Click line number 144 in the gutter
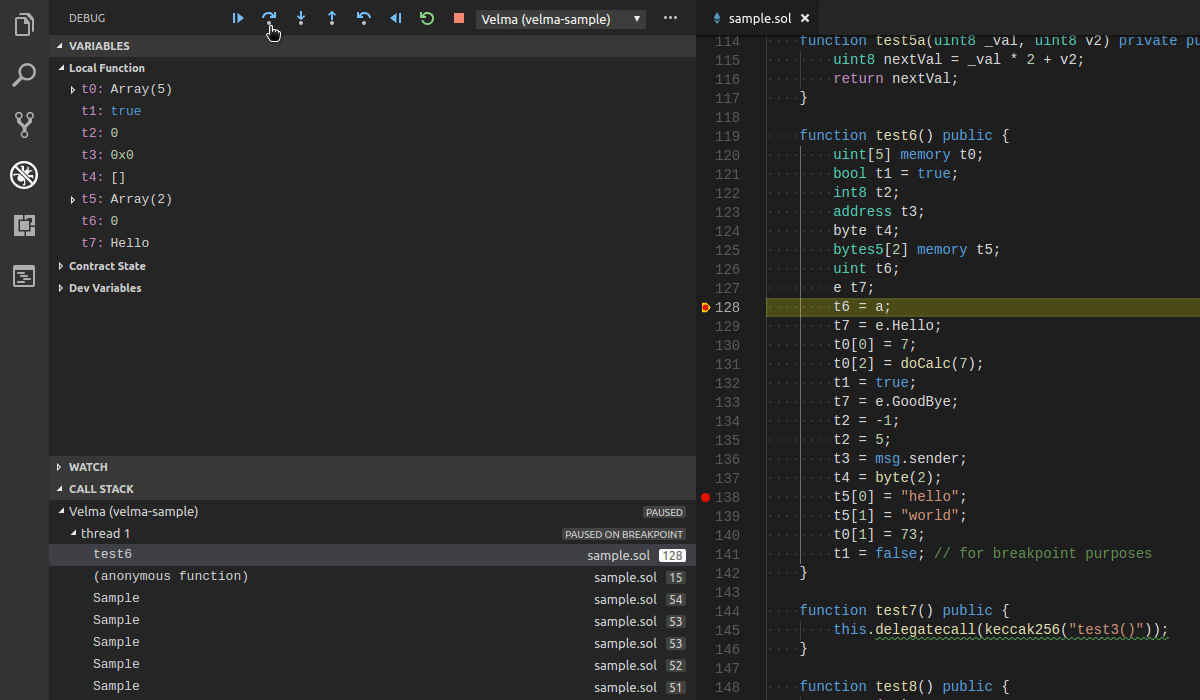The image size is (1200, 700). (x=728, y=611)
